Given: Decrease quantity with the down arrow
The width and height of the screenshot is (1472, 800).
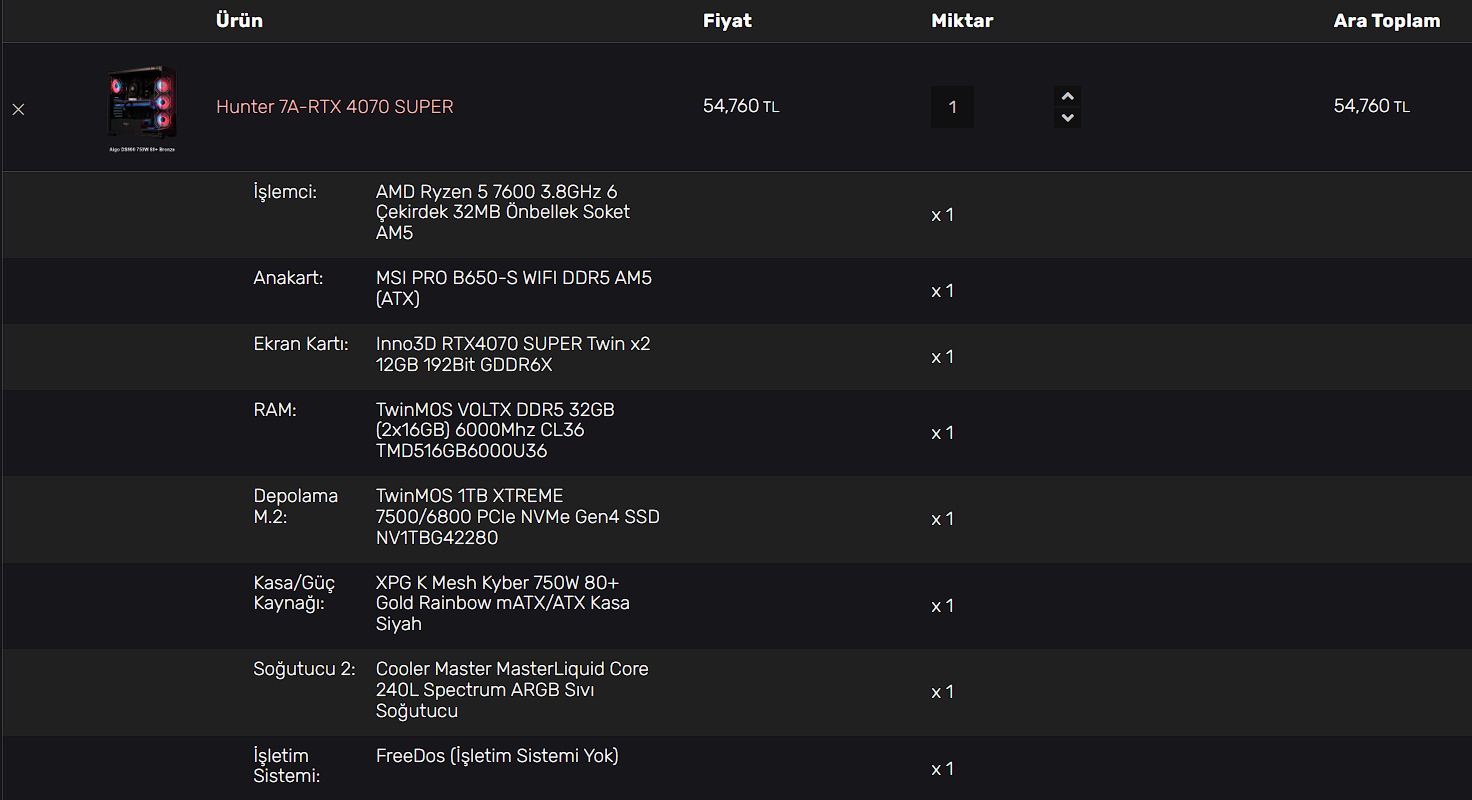Looking at the screenshot, I should (x=1067, y=118).
